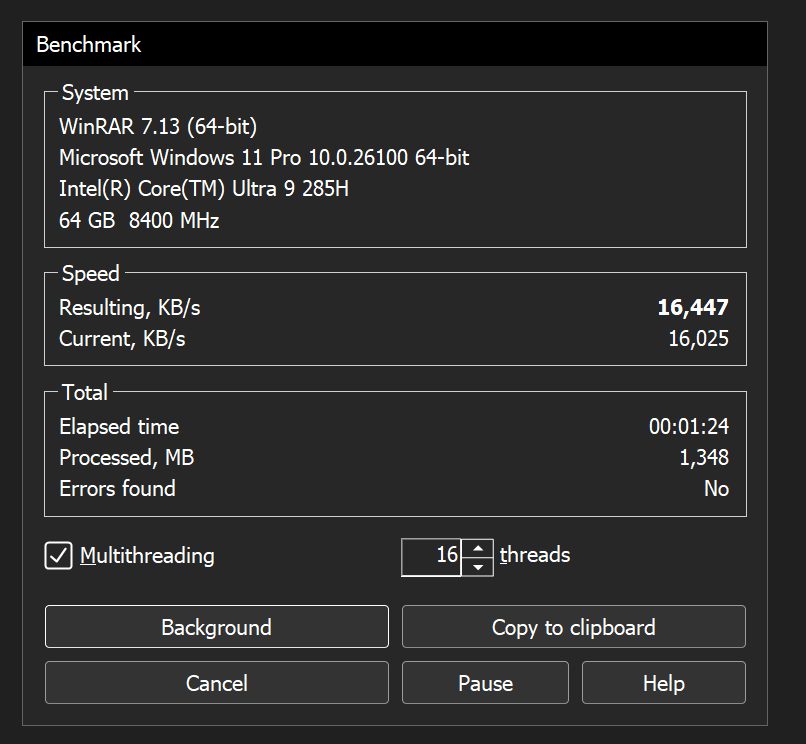Click the elapsed time value 00:01:24

[688, 427]
